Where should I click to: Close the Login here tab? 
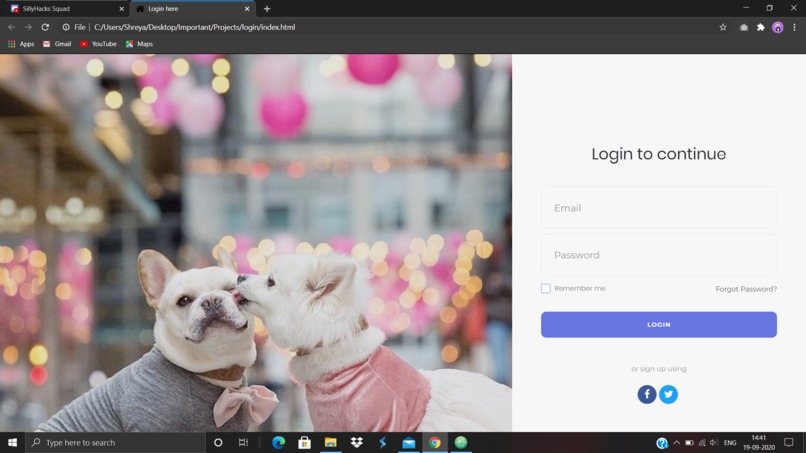click(247, 9)
